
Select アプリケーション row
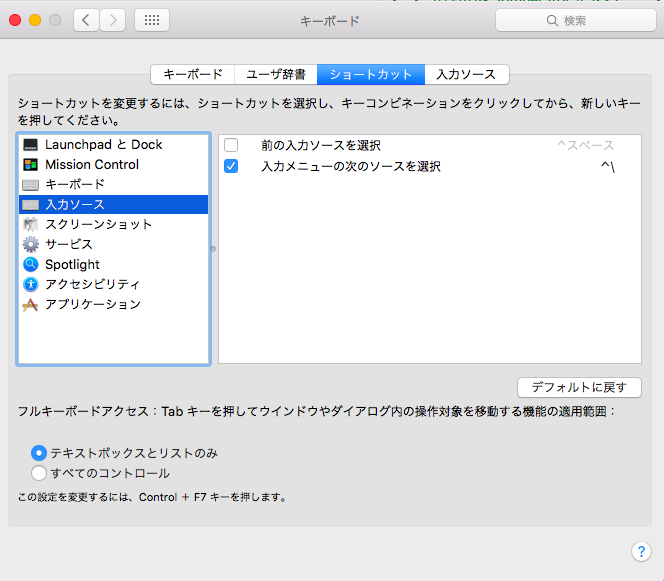click(x=113, y=304)
